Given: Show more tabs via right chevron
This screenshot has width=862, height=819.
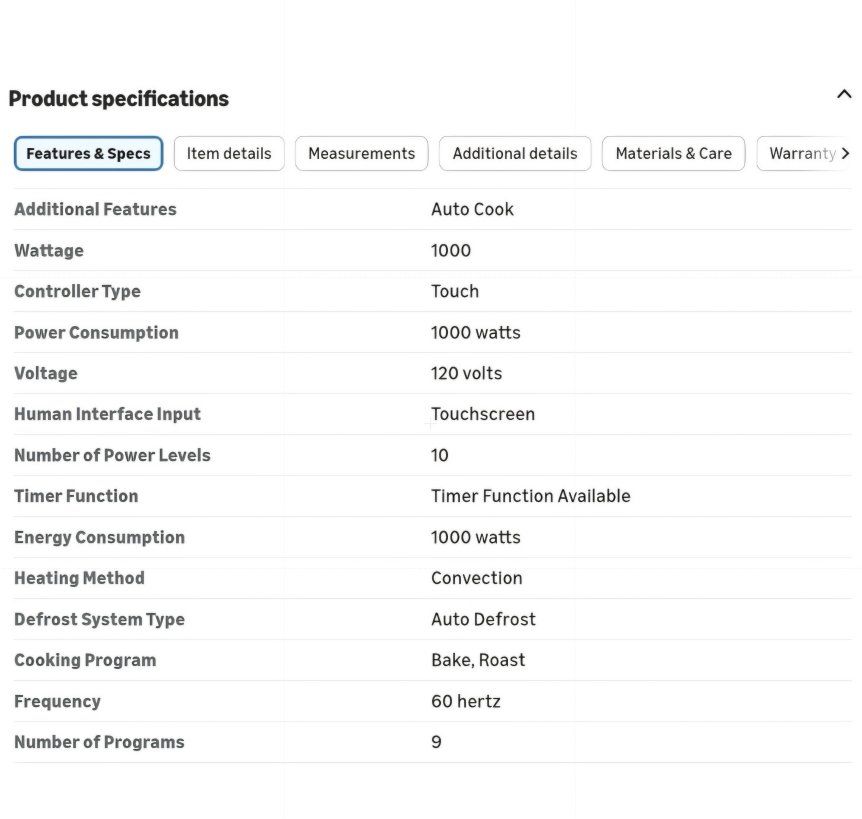Looking at the screenshot, I should [x=846, y=153].
